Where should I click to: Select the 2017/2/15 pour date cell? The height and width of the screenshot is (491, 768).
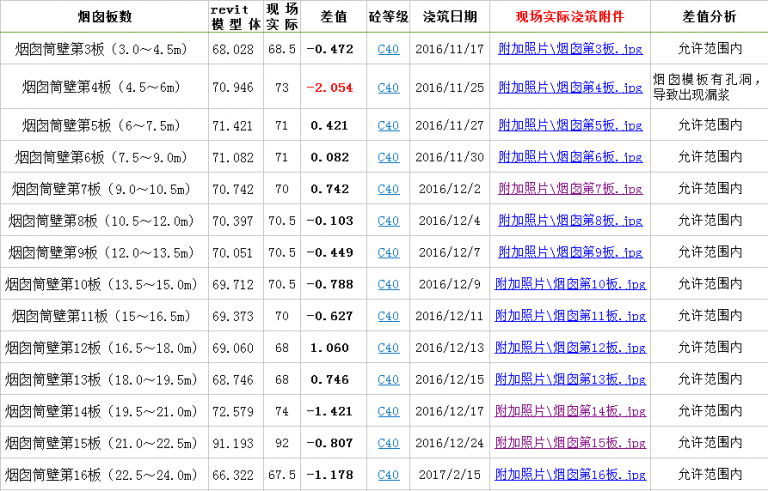[449, 474]
